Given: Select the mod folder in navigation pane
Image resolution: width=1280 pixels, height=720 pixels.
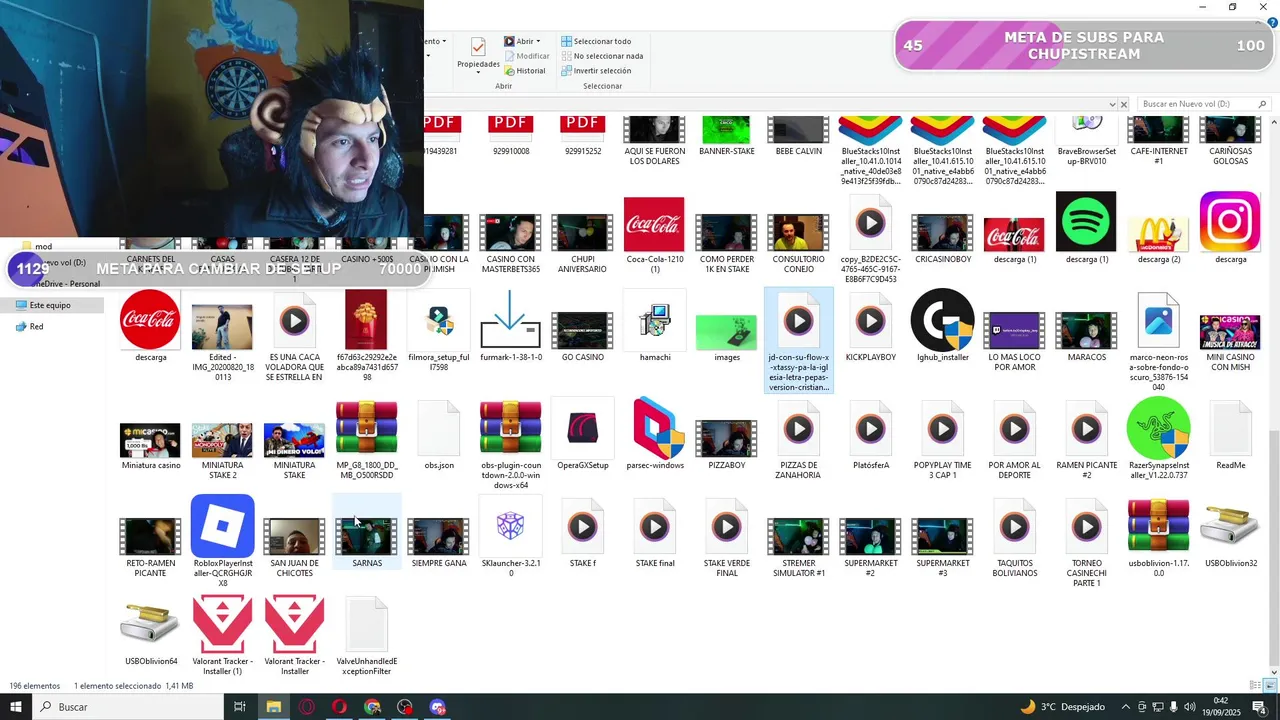Looking at the screenshot, I should coord(43,246).
